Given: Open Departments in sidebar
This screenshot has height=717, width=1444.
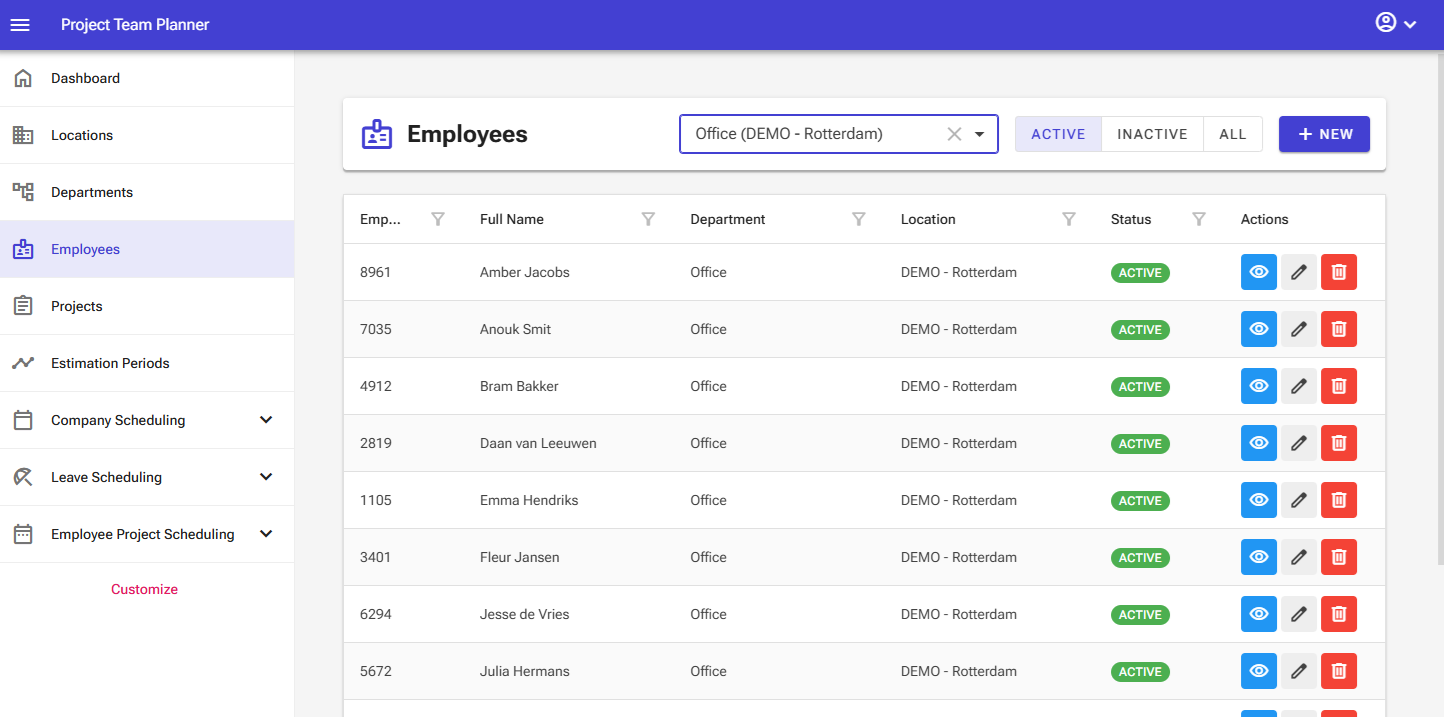Looking at the screenshot, I should pos(147,192).
